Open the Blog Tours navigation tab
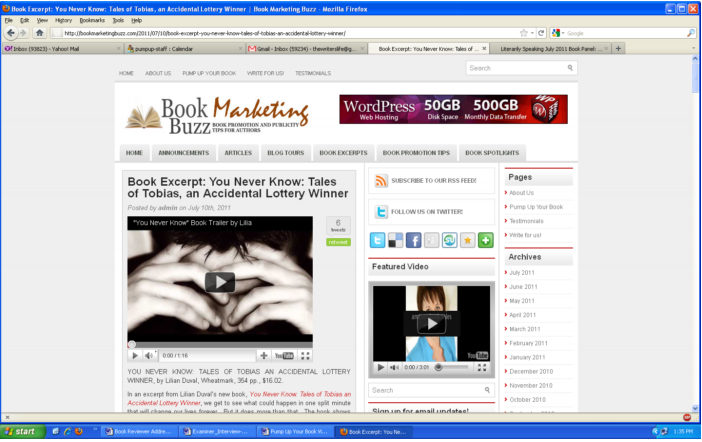Image resolution: width=702 pixels, height=442 pixels. coord(286,153)
